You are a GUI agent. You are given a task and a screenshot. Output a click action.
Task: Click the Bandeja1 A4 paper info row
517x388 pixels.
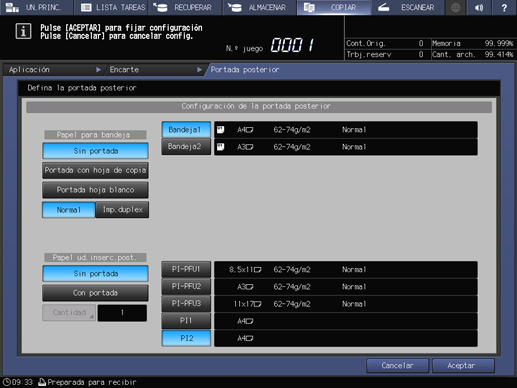click(346, 130)
